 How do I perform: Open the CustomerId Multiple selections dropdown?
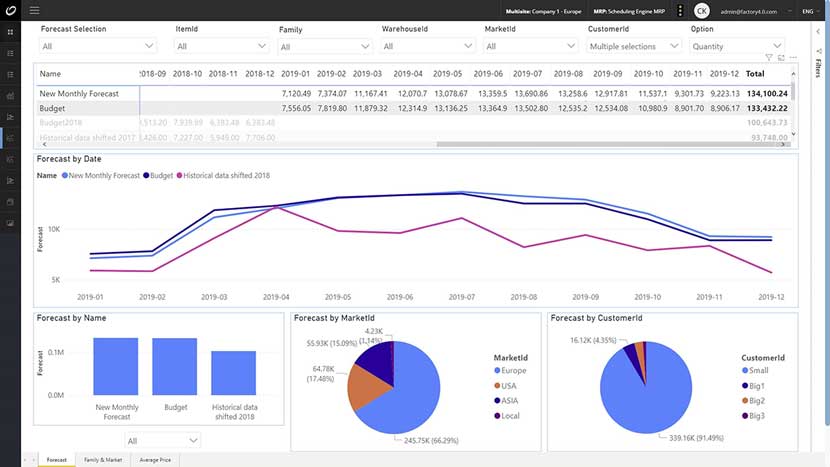634,46
